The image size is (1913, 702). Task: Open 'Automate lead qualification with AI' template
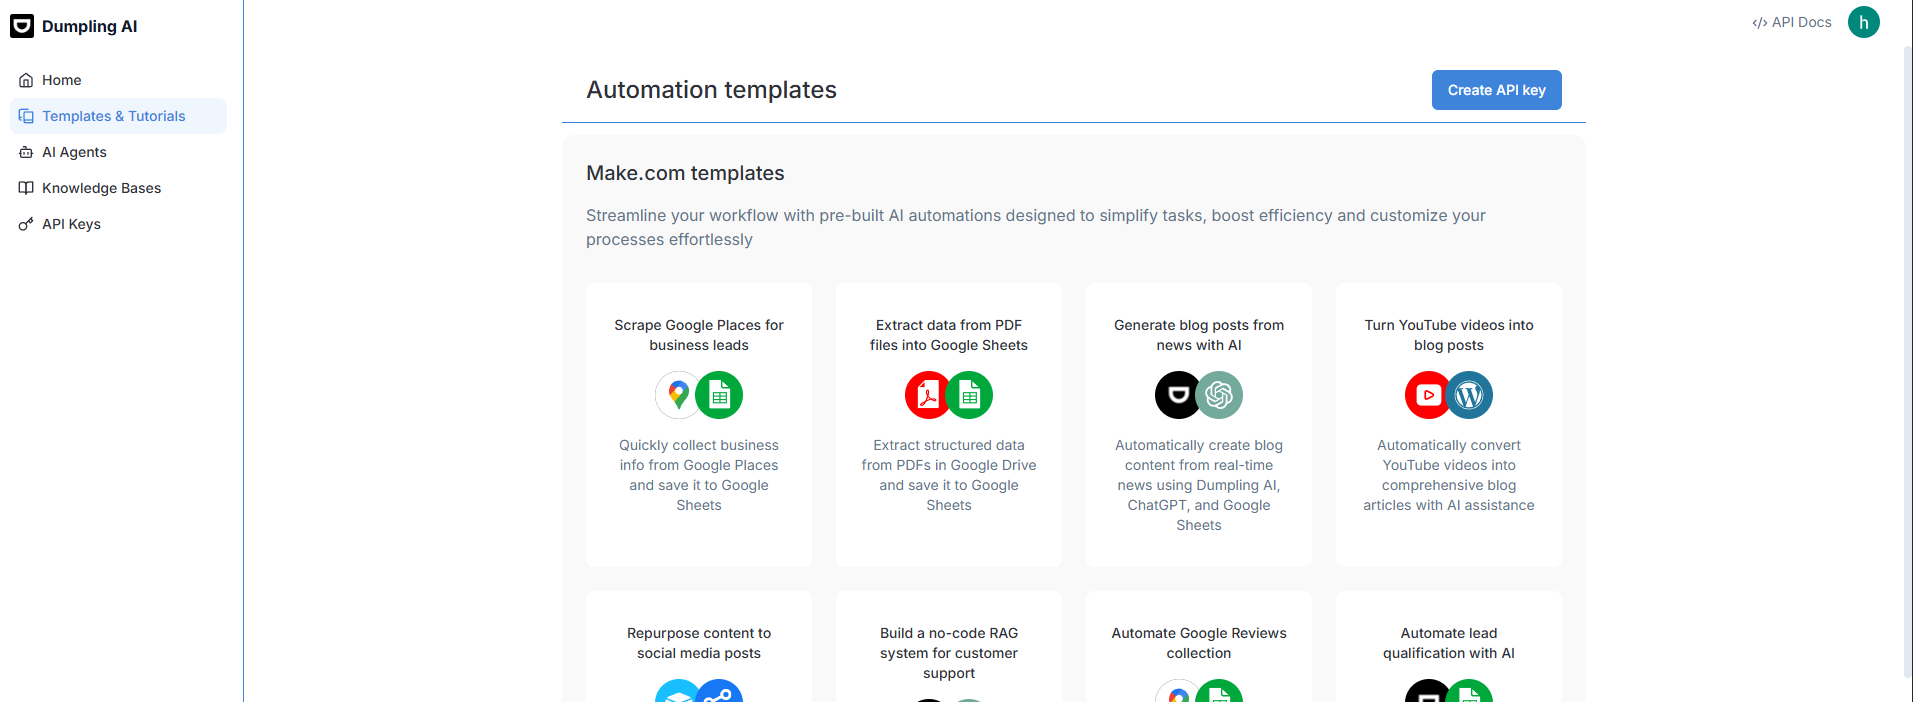click(1449, 646)
